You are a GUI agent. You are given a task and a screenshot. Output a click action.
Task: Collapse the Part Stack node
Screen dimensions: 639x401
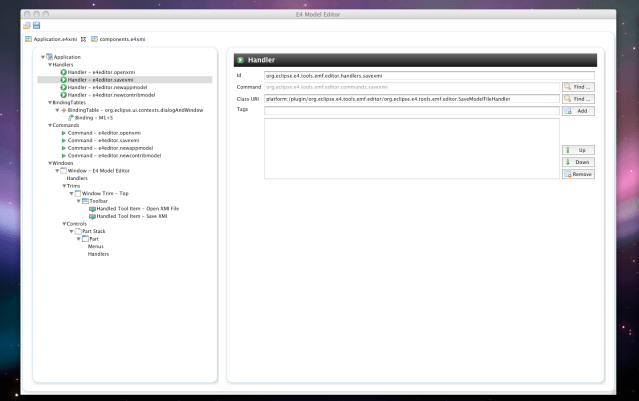click(70, 231)
